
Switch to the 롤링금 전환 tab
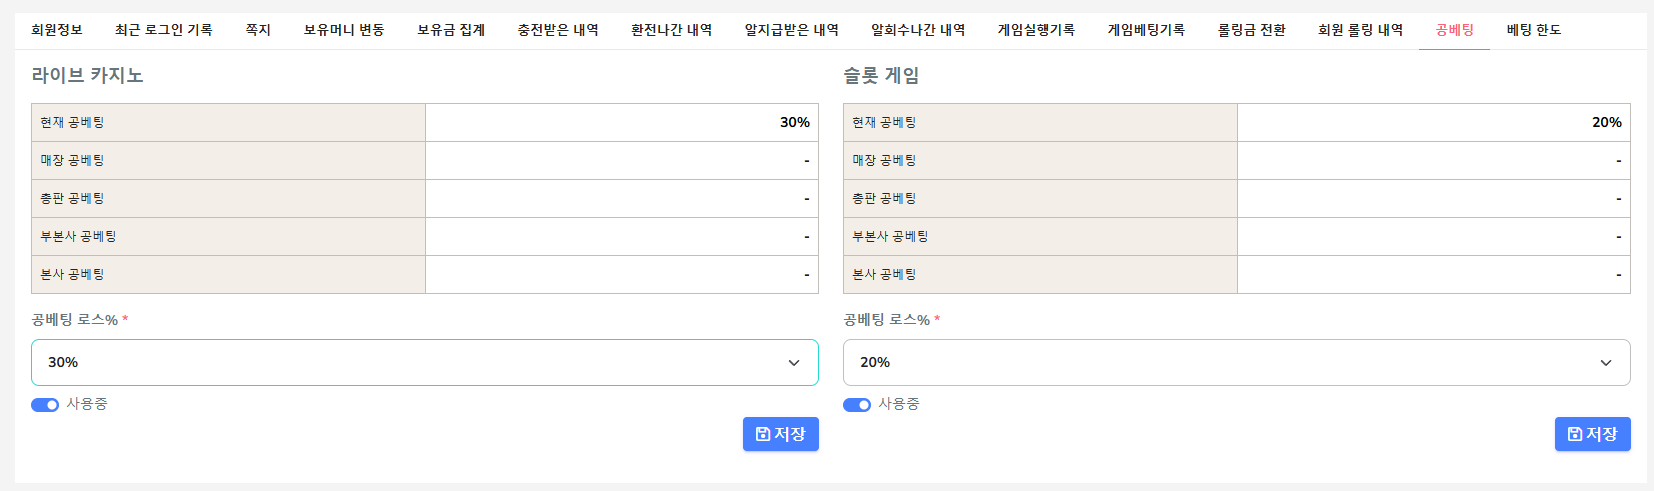point(1251,30)
